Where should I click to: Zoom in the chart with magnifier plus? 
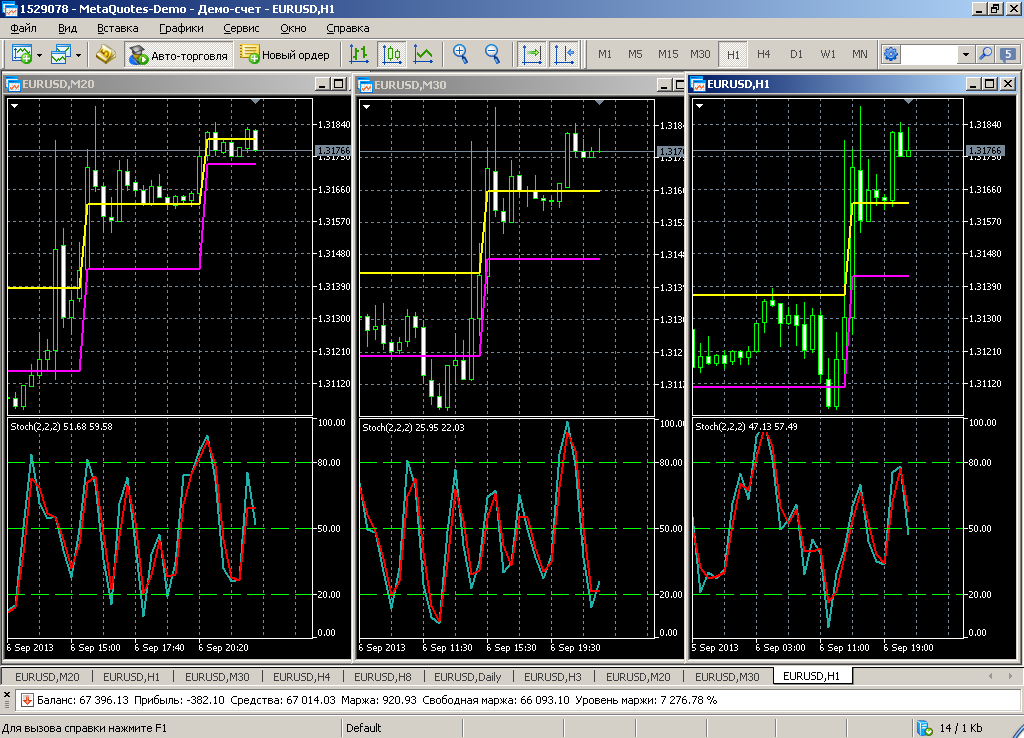tap(460, 54)
